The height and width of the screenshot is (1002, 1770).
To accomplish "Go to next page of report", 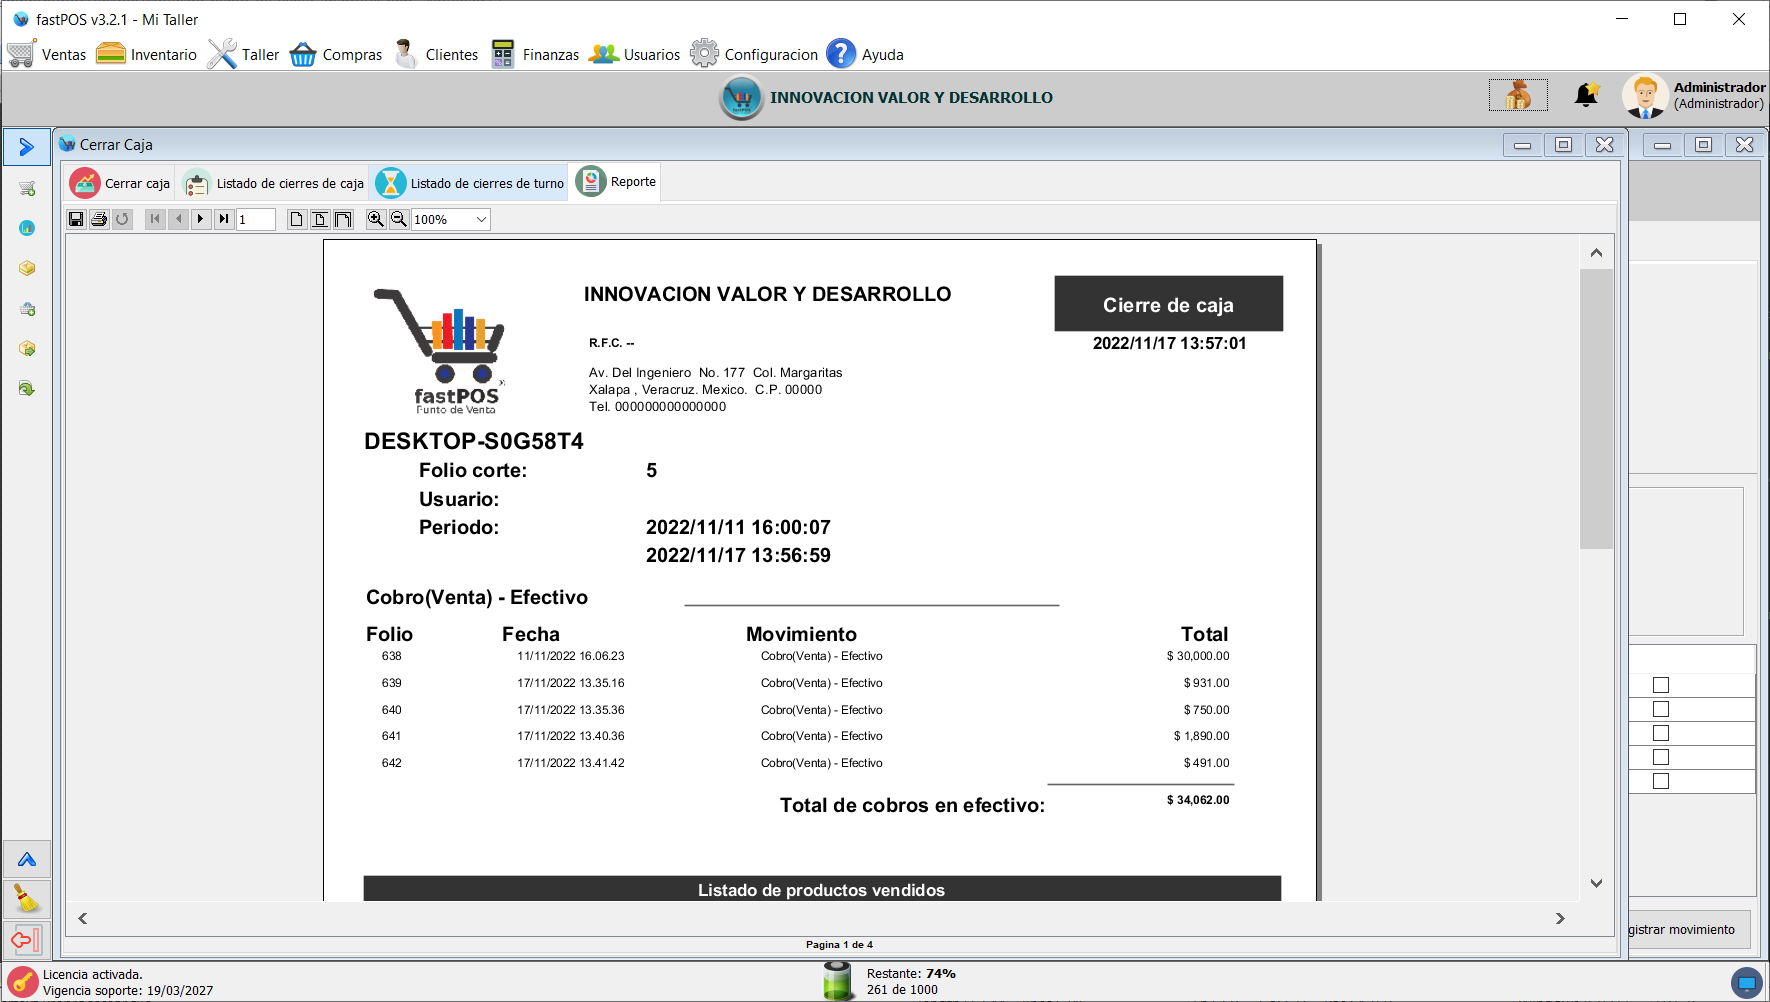I will coord(201,219).
